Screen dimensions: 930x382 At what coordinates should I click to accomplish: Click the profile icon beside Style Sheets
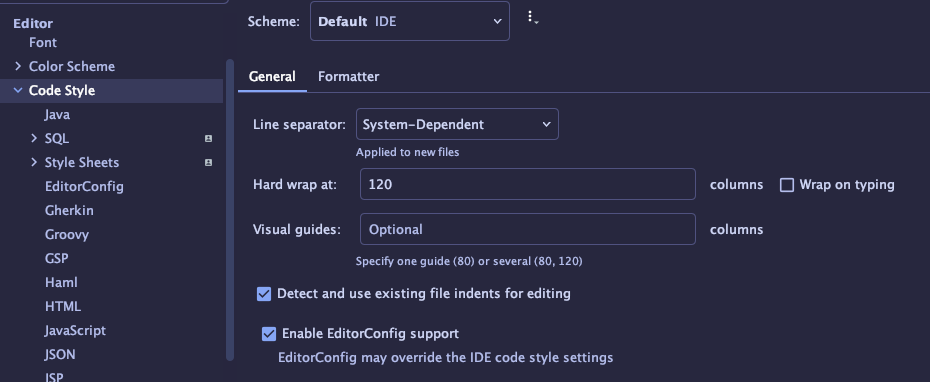pos(208,163)
